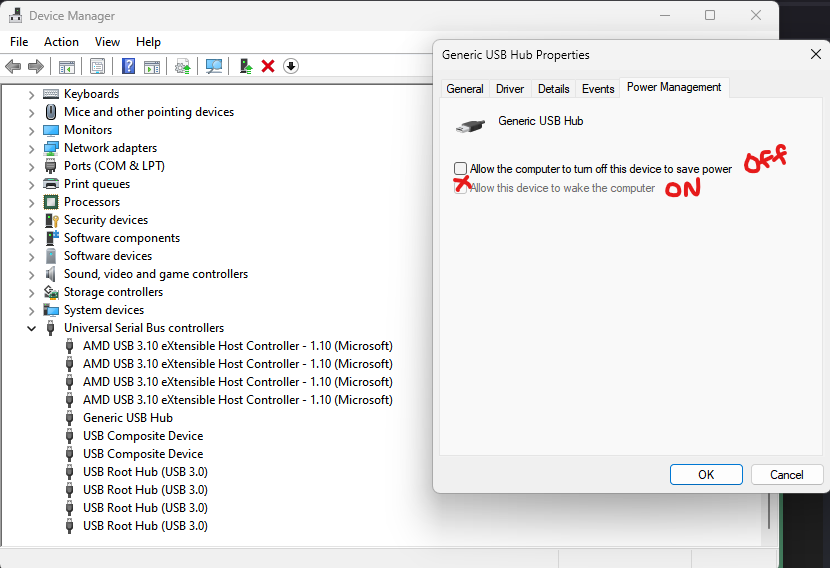Select the Keyboards category icon

[x=51, y=94]
